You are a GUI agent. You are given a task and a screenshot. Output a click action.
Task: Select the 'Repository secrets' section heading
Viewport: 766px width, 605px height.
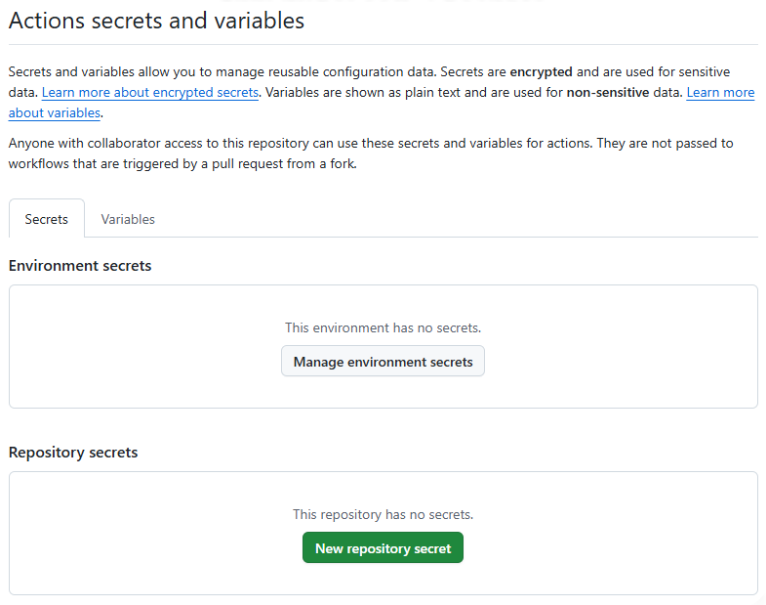pyautogui.click(x=73, y=452)
